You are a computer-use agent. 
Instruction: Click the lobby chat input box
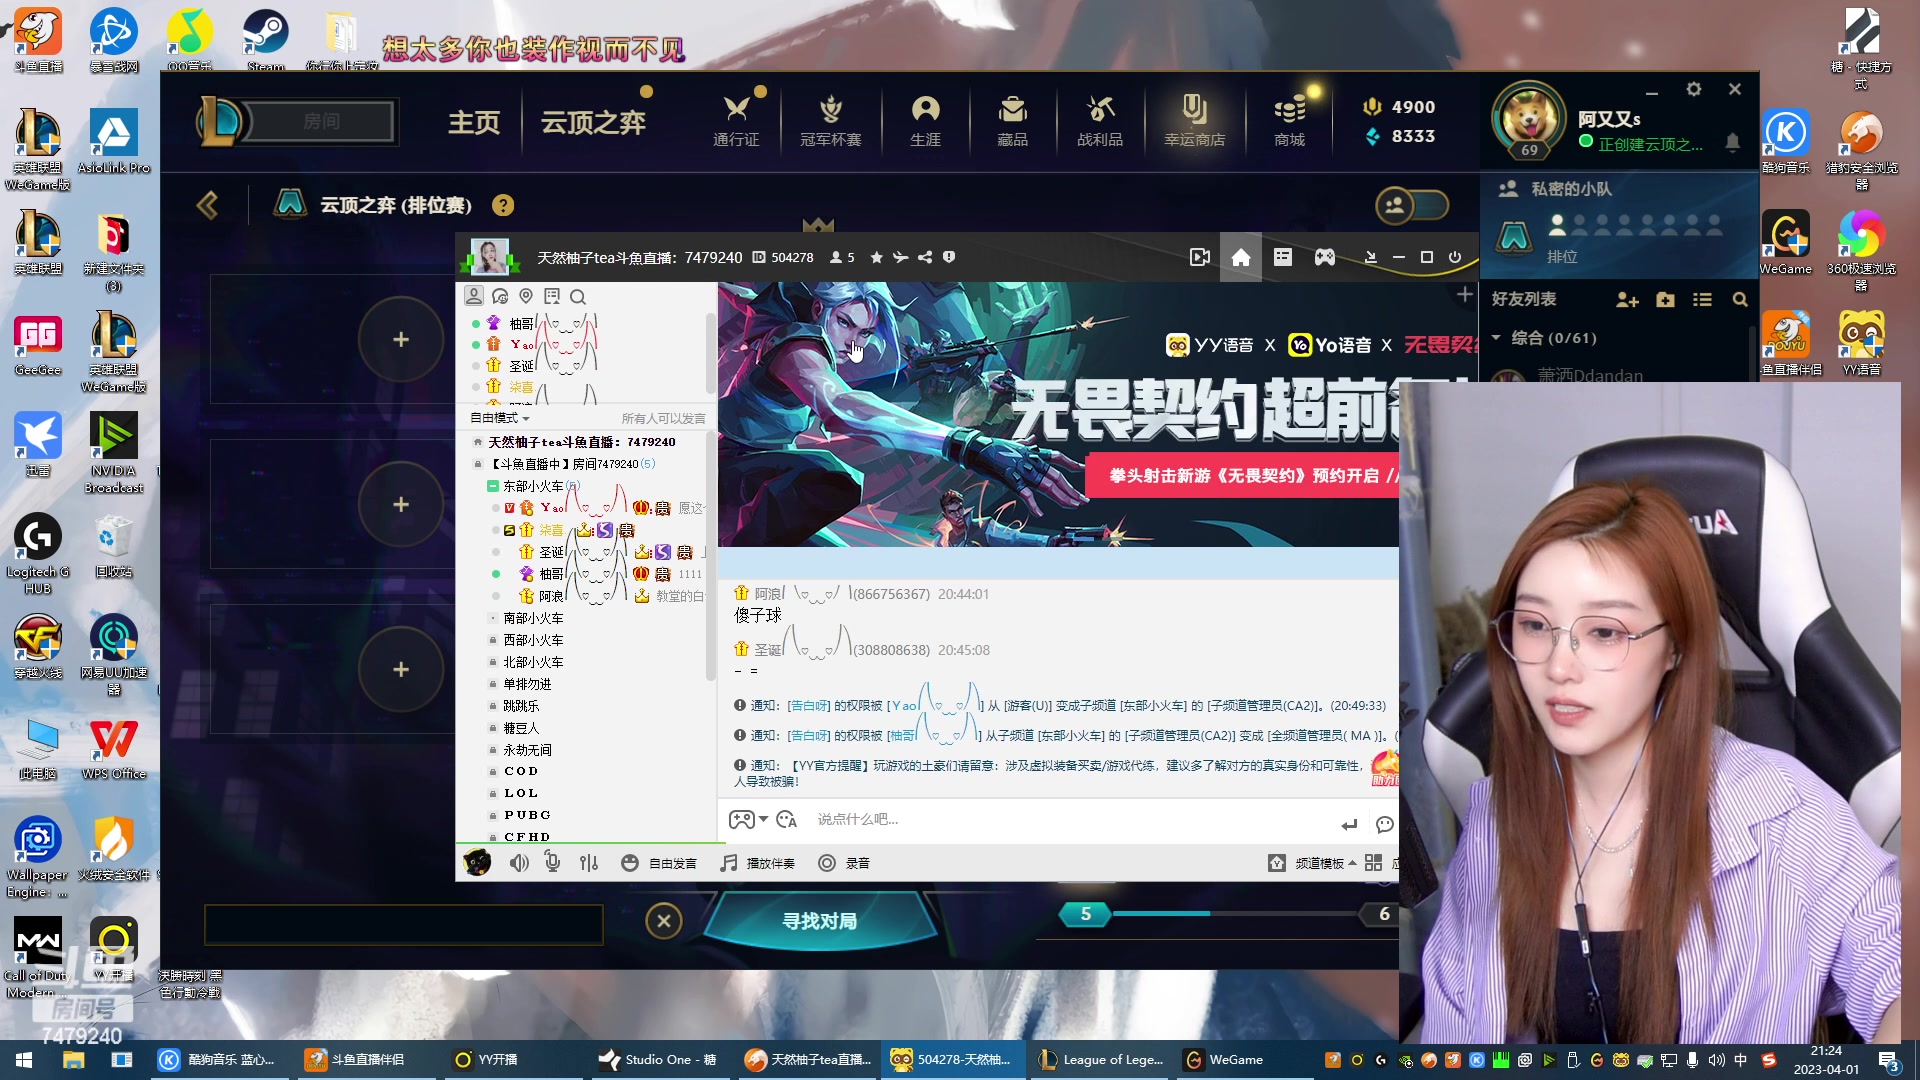click(404, 925)
